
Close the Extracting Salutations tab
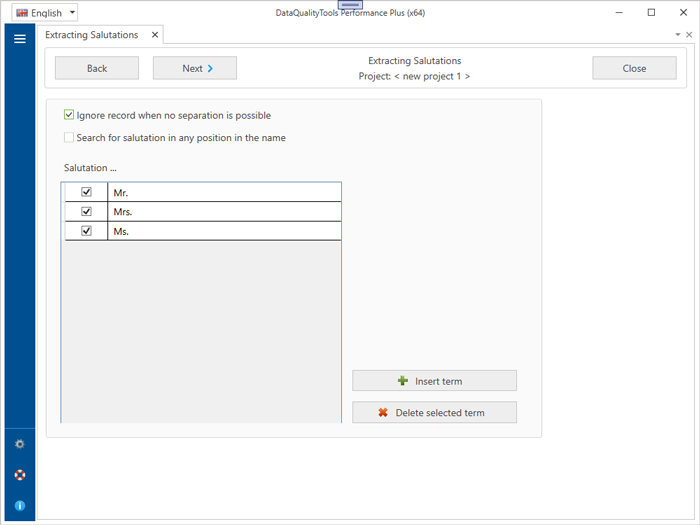154,35
